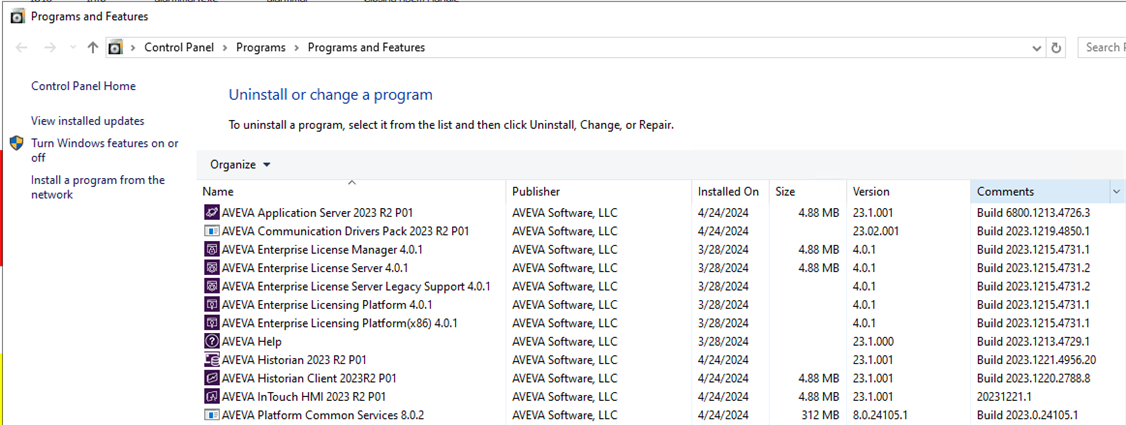This screenshot has width=1126, height=425.
Task: Expand the chevron after Control Panel breadcrumb
Action: (225, 47)
